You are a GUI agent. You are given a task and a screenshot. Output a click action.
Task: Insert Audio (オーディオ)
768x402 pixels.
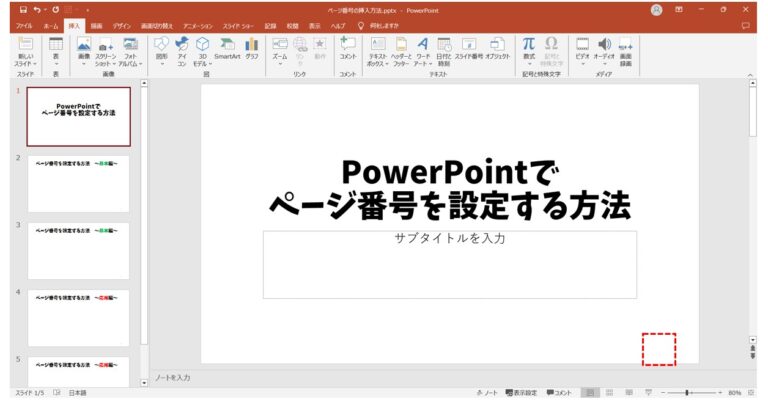click(x=604, y=51)
